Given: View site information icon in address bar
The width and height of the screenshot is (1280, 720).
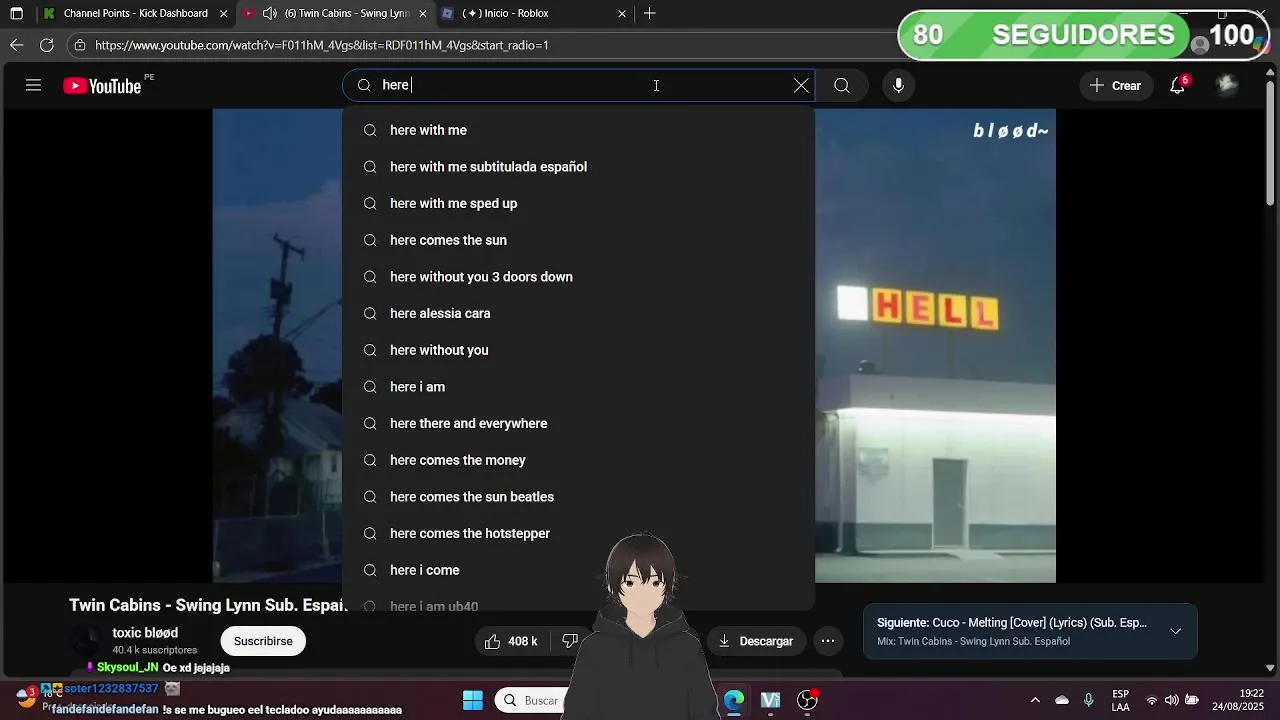Looking at the screenshot, I should click(80, 45).
